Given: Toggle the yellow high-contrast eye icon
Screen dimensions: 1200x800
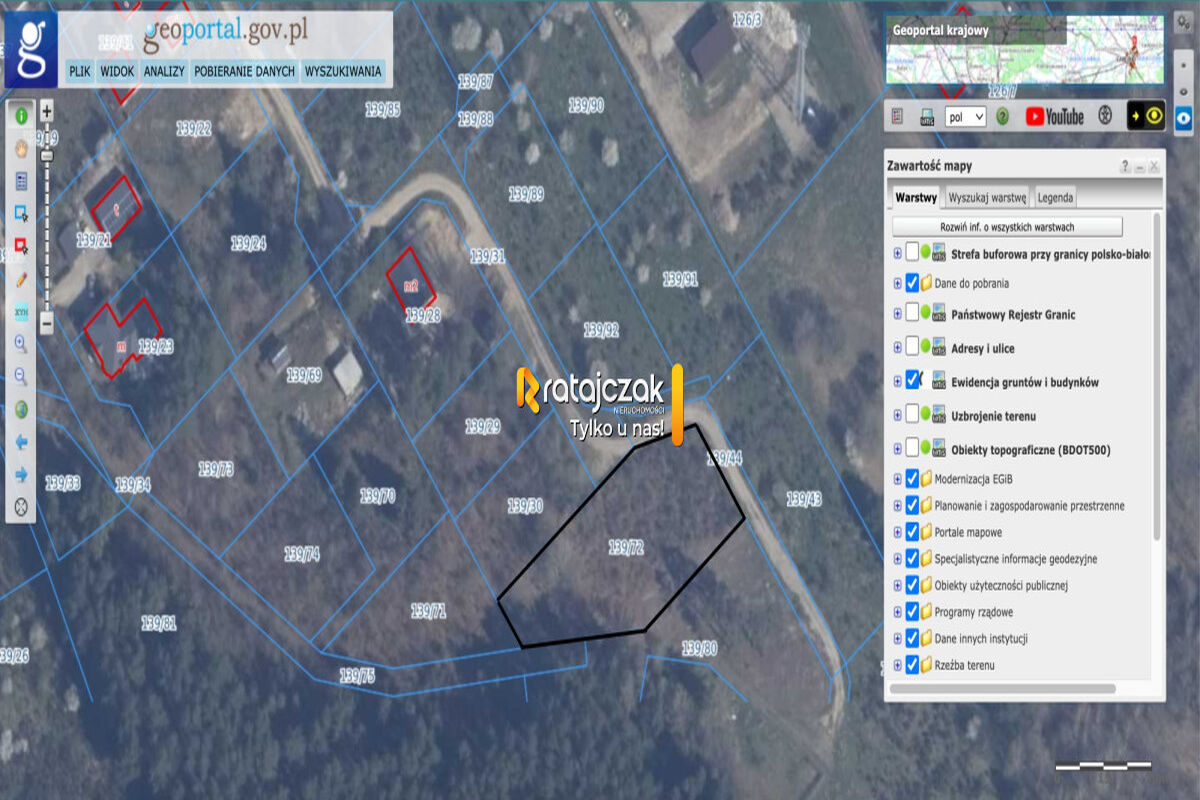Looking at the screenshot, I should (x=1147, y=116).
